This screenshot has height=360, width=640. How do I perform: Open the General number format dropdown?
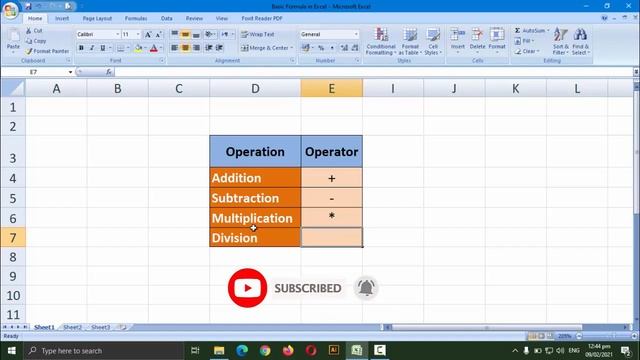(356, 35)
